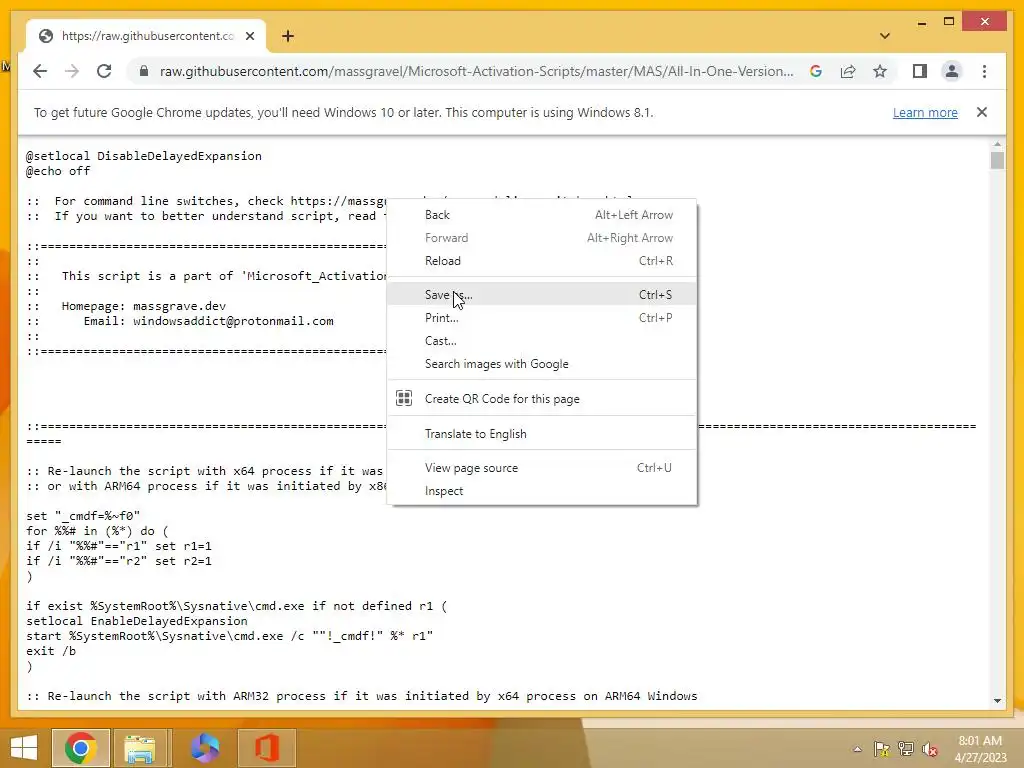Open the side panel icon
Image resolution: width=1024 pixels, height=768 pixels.
click(920, 71)
